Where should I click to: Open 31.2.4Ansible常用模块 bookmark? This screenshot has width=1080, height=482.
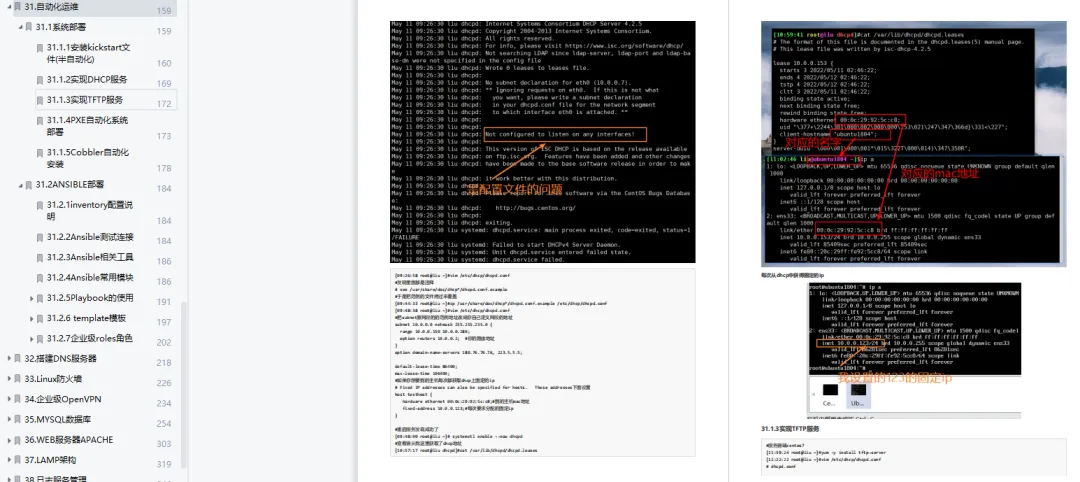[90, 278]
